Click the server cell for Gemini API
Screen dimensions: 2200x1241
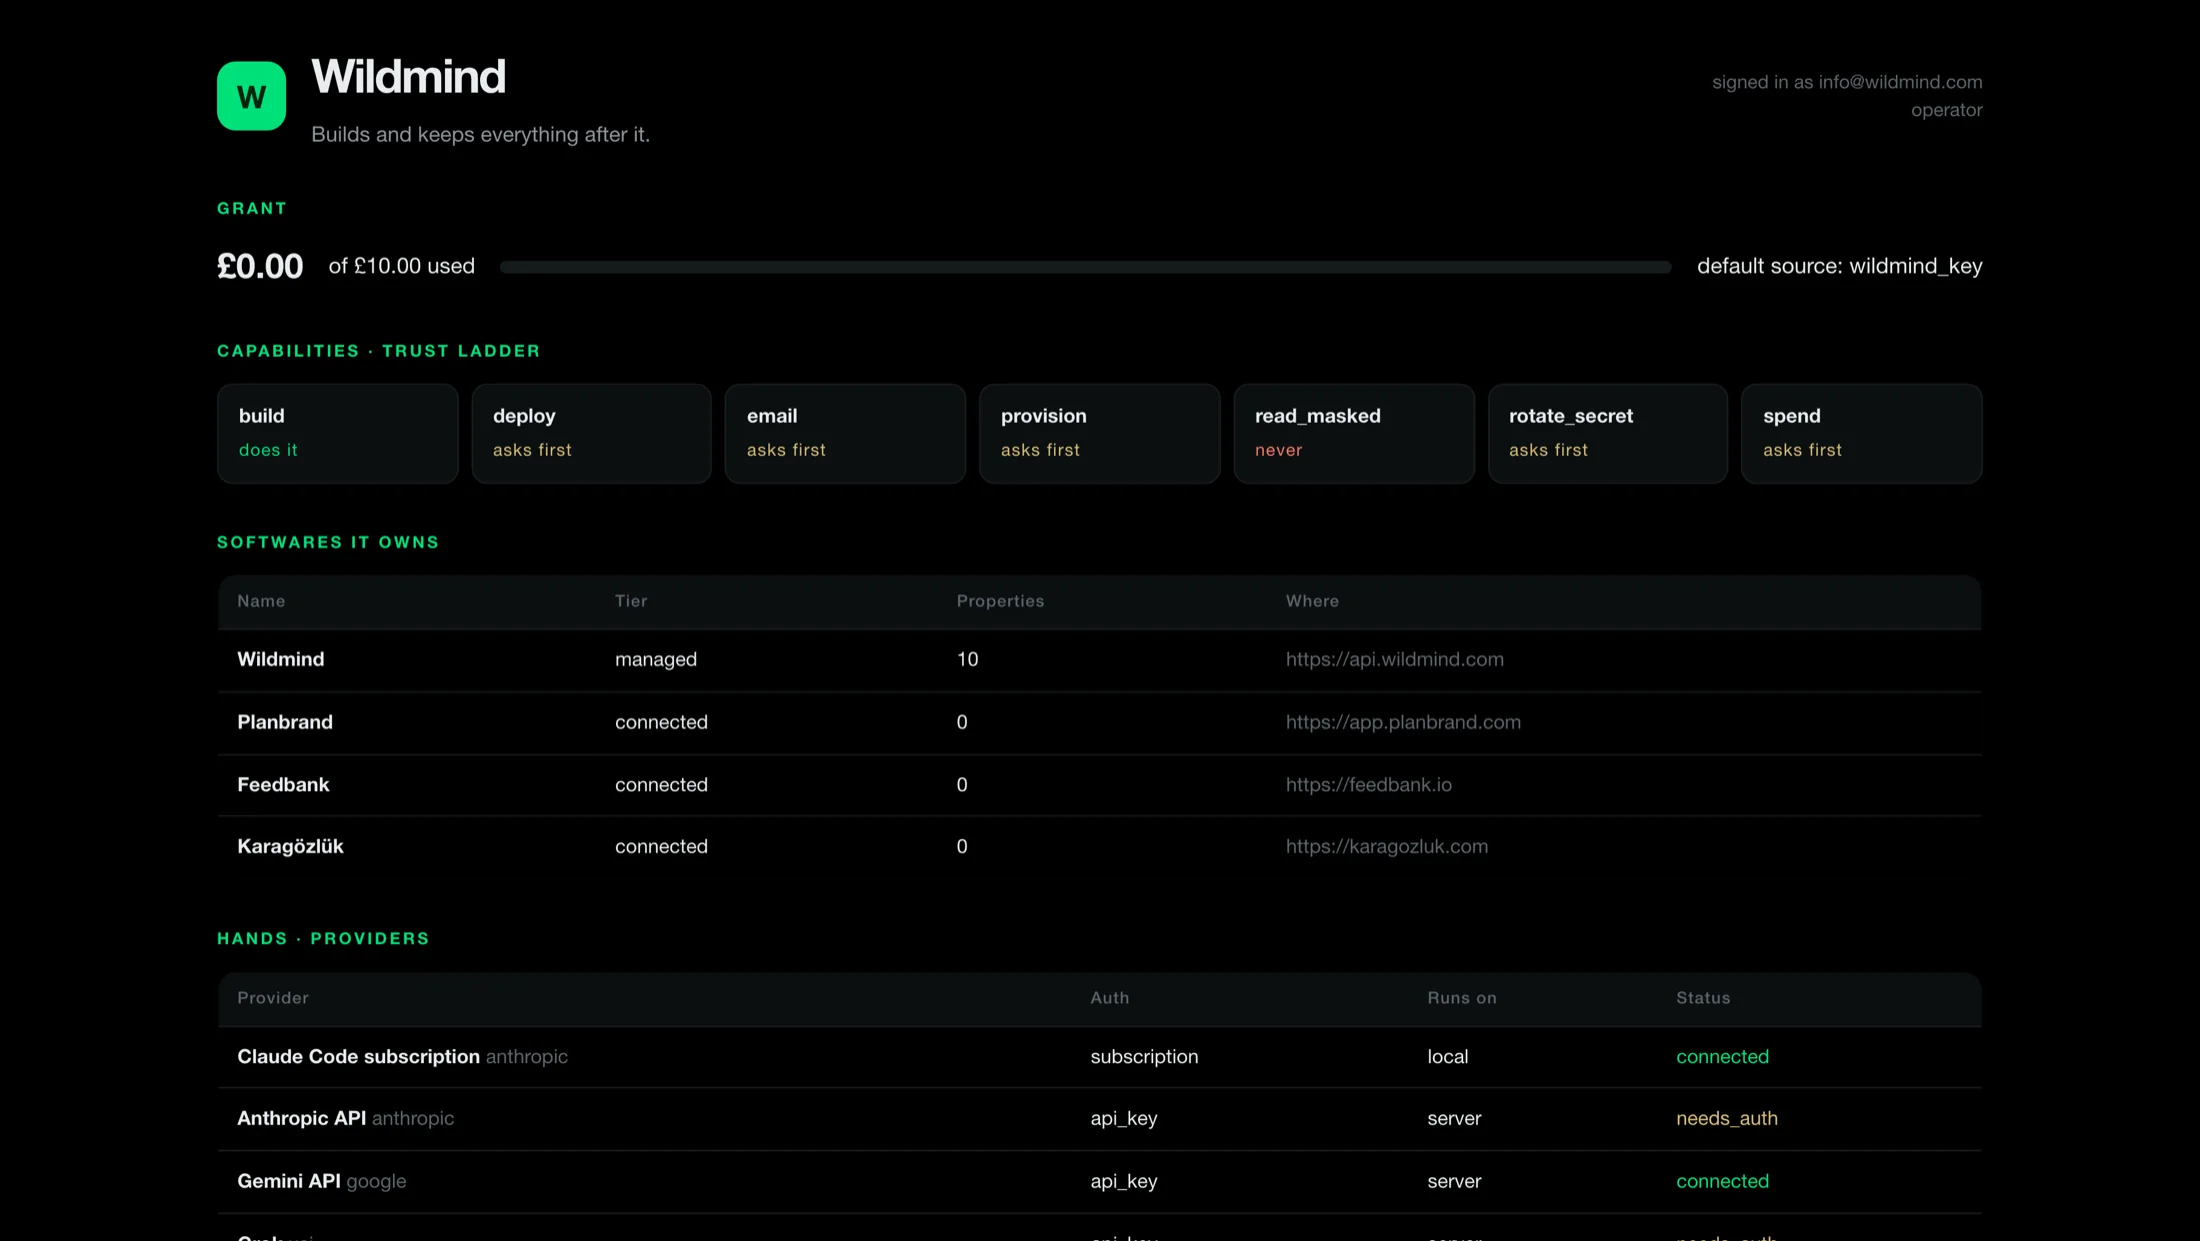coord(1454,1182)
